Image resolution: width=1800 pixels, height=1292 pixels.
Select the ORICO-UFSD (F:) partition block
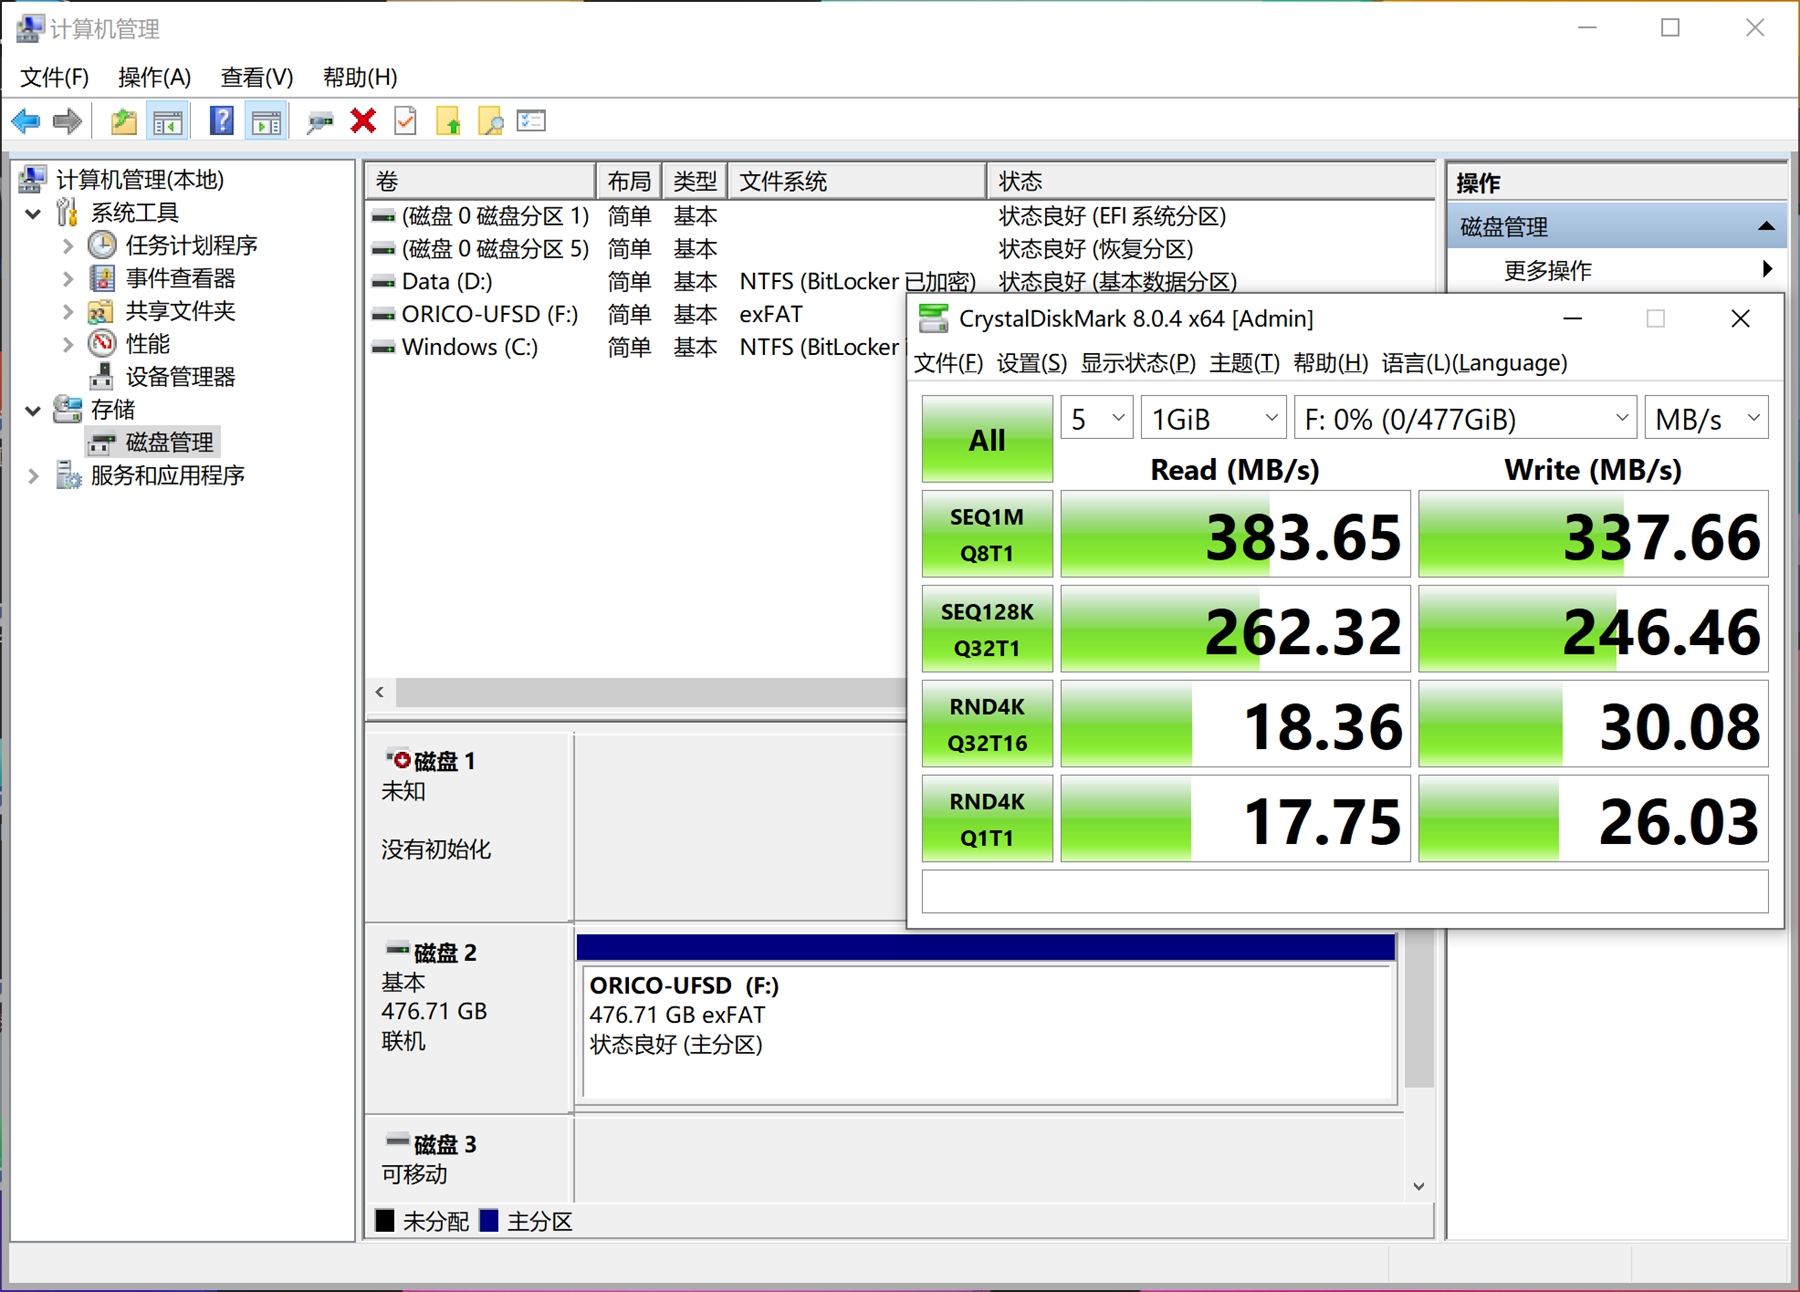(x=985, y=1030)
